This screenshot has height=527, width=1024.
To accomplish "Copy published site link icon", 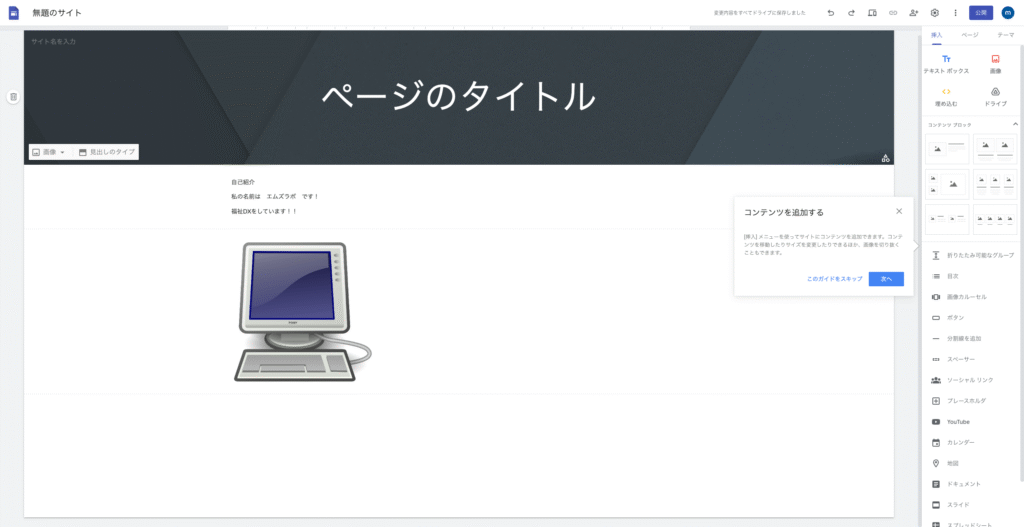I will [x=893, y=12].
